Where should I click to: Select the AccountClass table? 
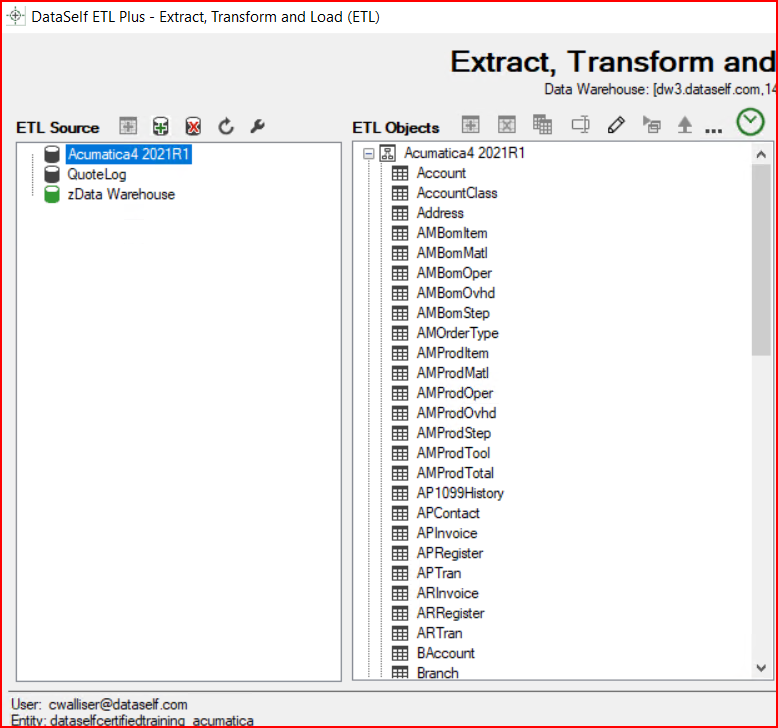point(456,193)
